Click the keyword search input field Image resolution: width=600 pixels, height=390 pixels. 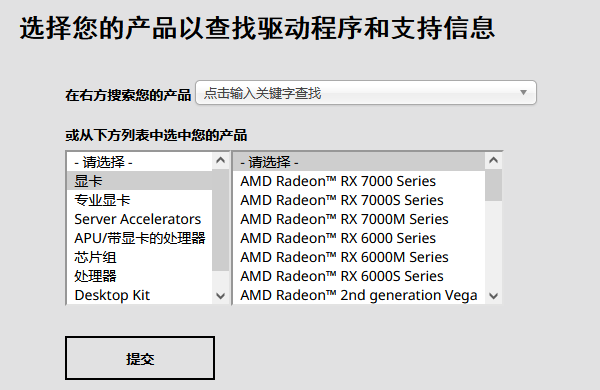(x=366, y=93)
